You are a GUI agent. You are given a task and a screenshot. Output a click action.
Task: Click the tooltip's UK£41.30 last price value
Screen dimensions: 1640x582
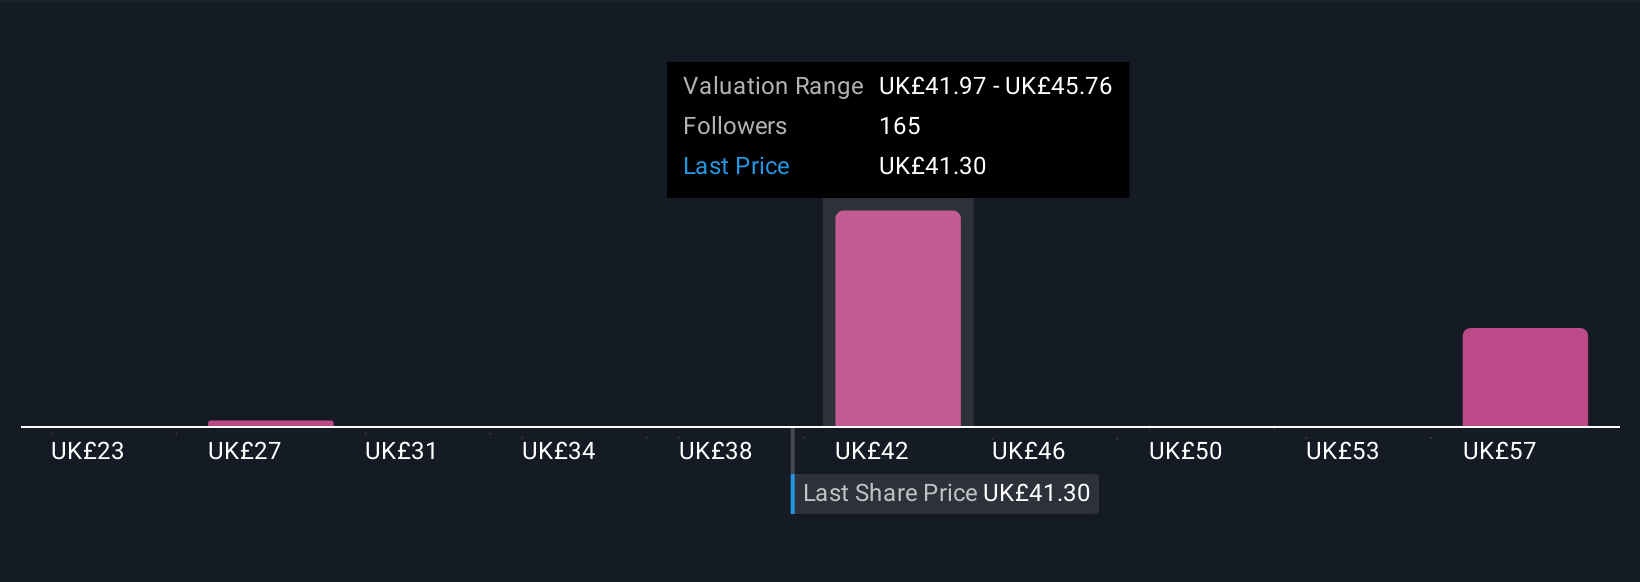point(933,166)
